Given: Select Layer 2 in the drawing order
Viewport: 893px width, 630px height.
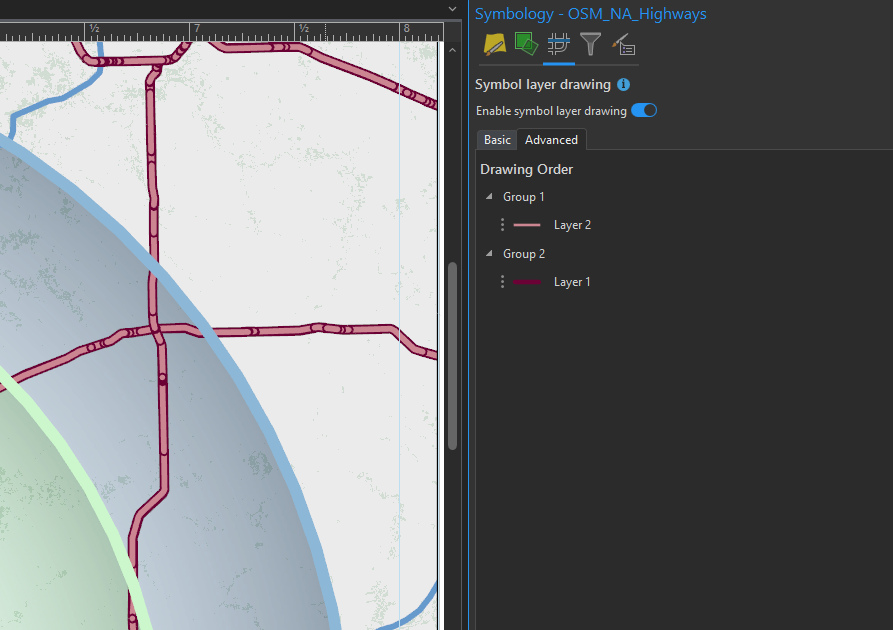Looking at the screenshot, I should 572,224.
